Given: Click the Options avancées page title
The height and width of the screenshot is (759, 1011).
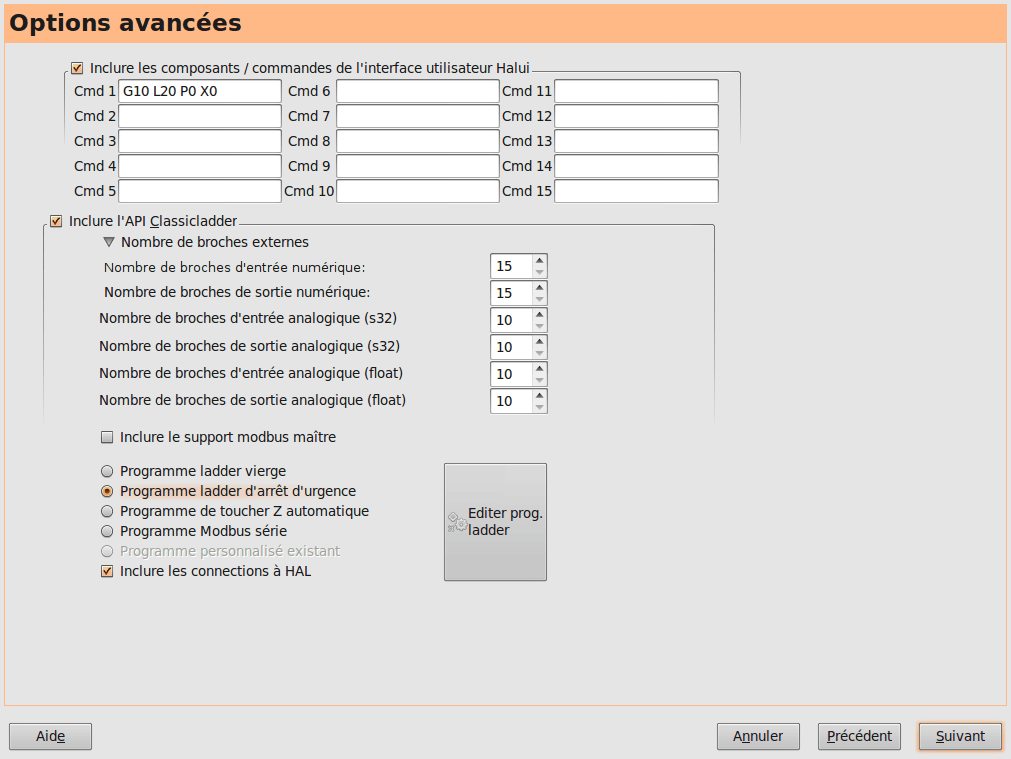Looking at the screenshot, I should pos(125,23).
